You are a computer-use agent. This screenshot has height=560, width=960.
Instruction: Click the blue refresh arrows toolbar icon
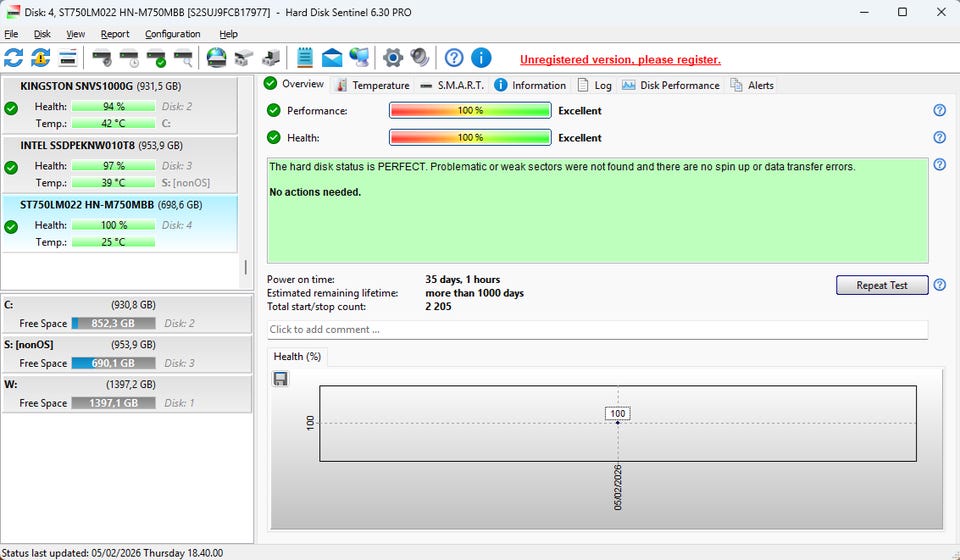click(14, 58)
